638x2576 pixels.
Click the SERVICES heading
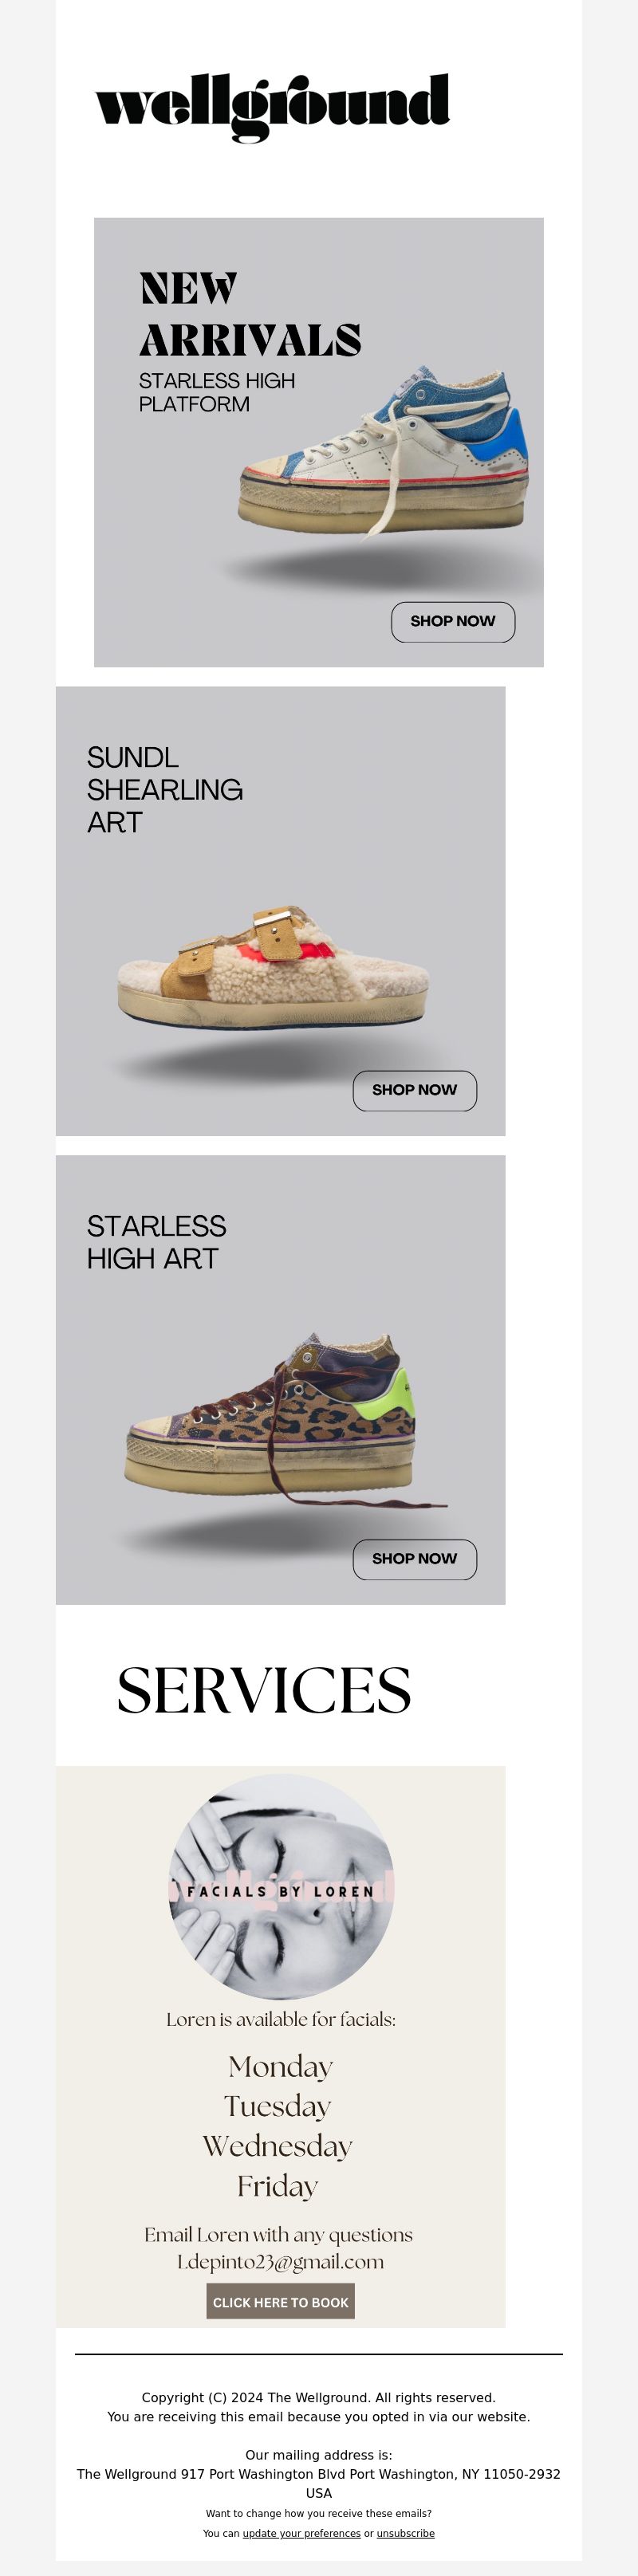(x=264, y=1691)
